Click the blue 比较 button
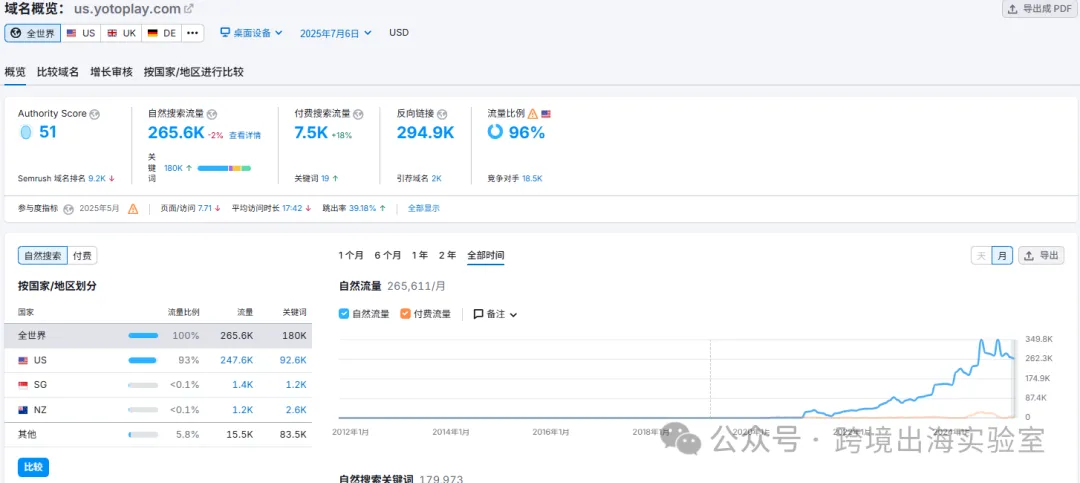1080x483 pixels. [33, 467]
